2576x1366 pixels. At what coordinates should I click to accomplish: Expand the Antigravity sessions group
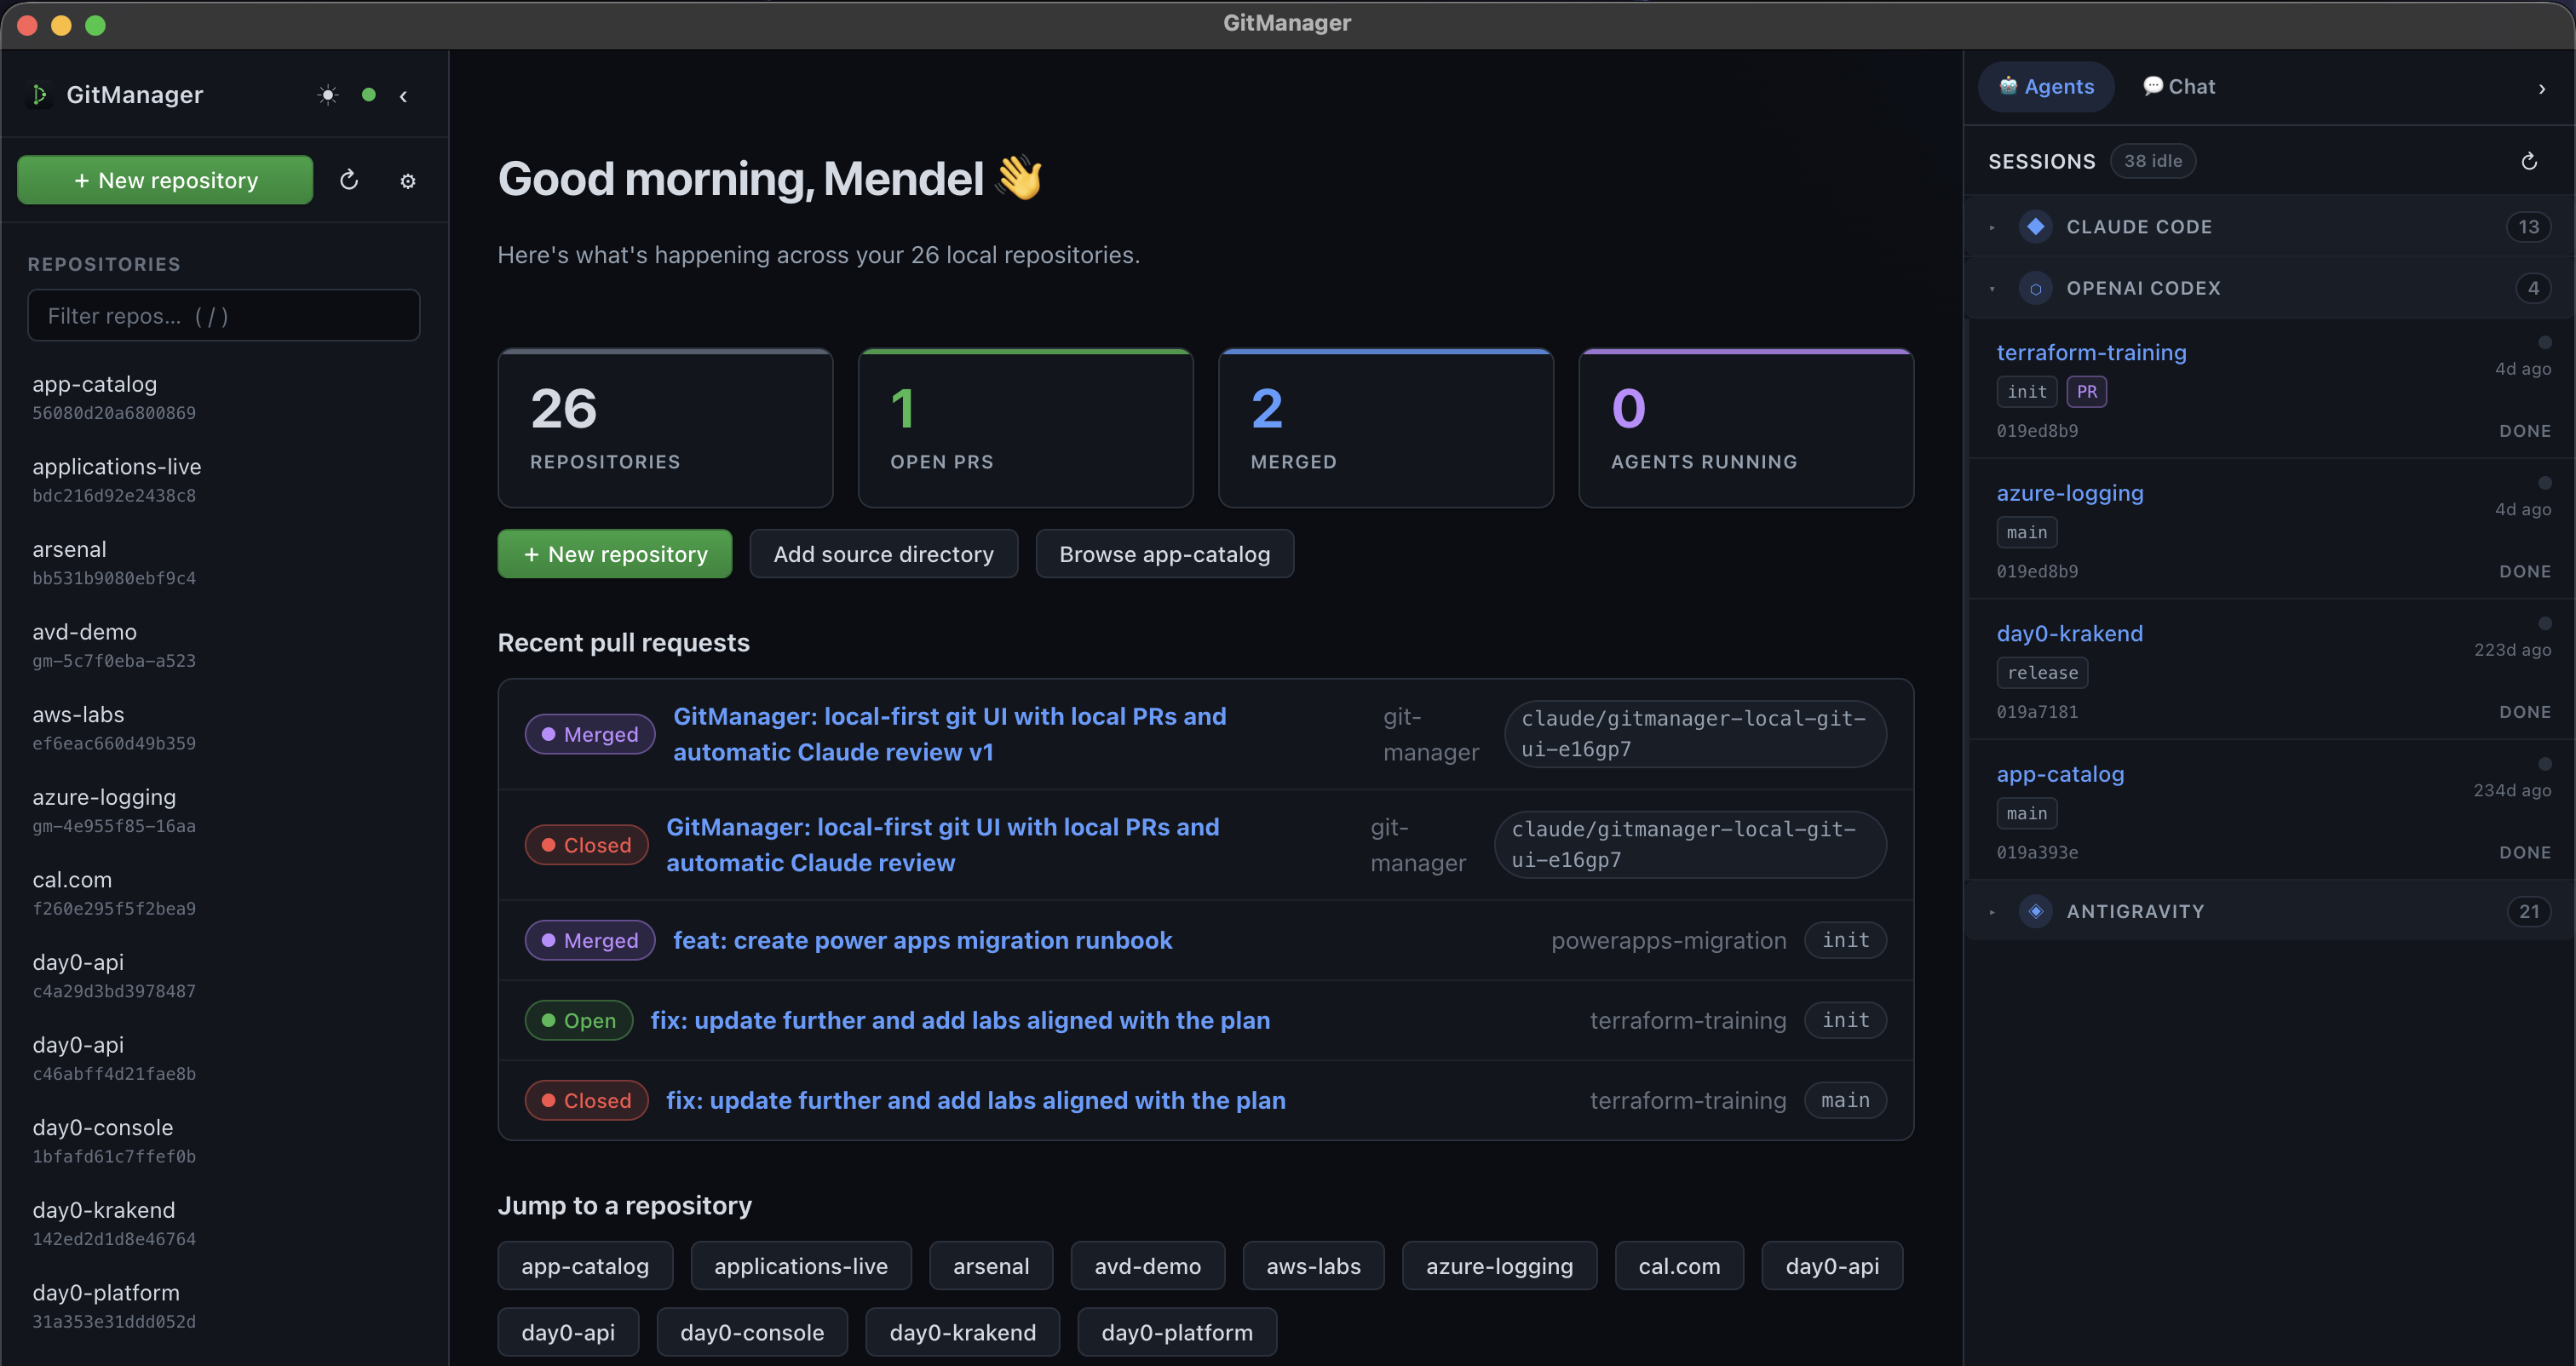[2270, 911]
